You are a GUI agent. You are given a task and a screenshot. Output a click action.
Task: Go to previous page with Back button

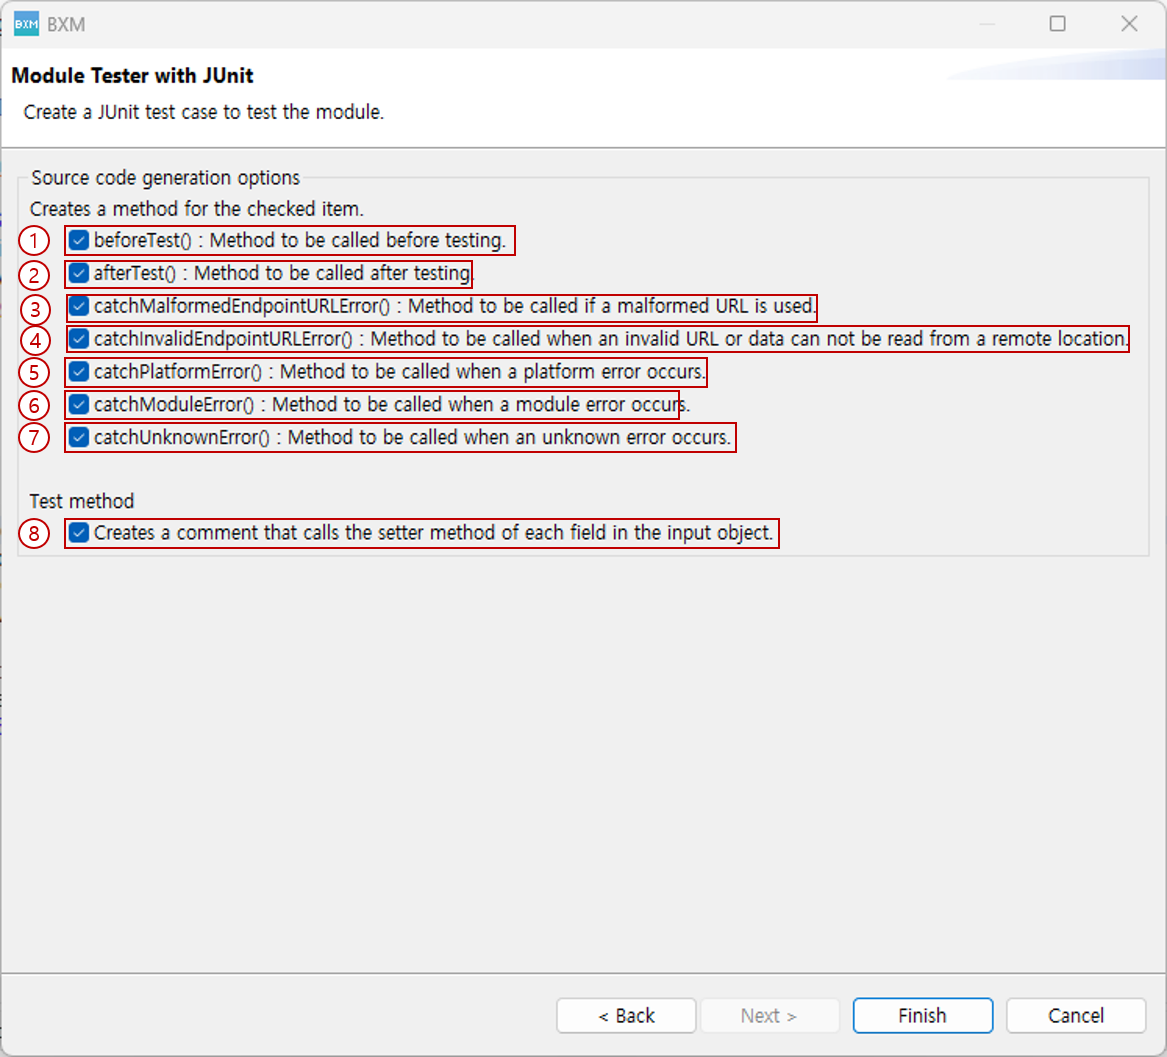pyautogui.click(x=626, y=1015)
